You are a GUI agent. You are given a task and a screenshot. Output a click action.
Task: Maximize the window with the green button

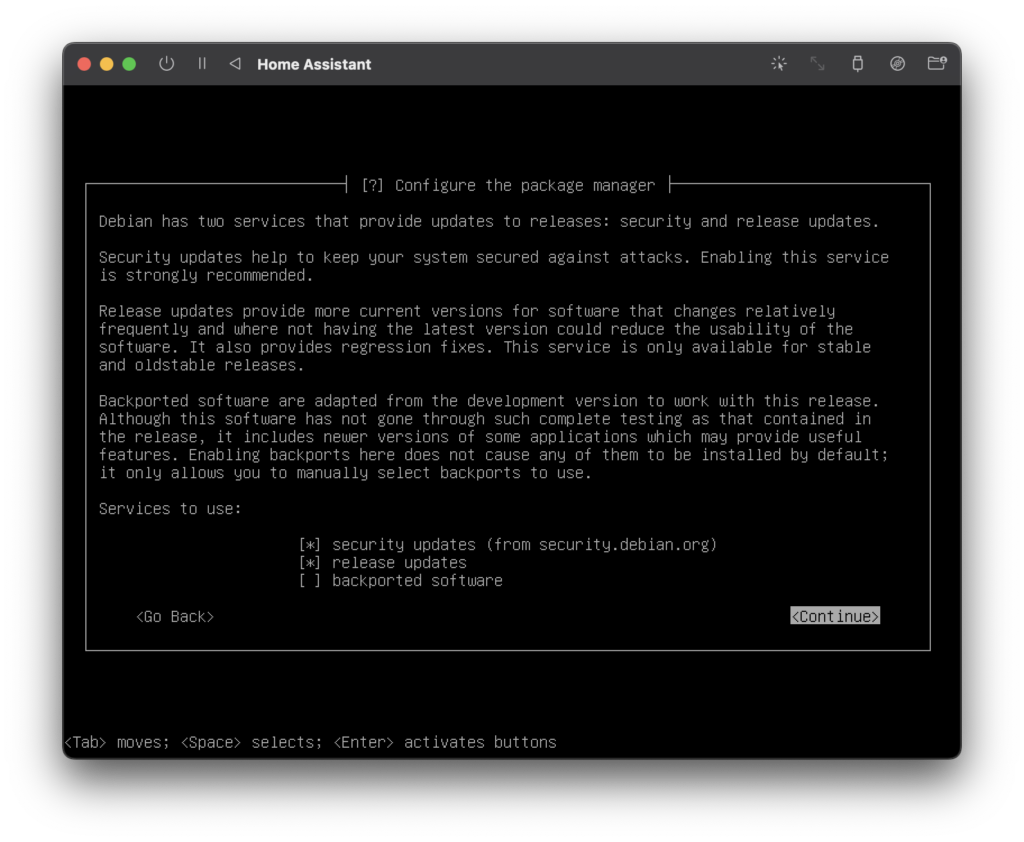point(129,64)
